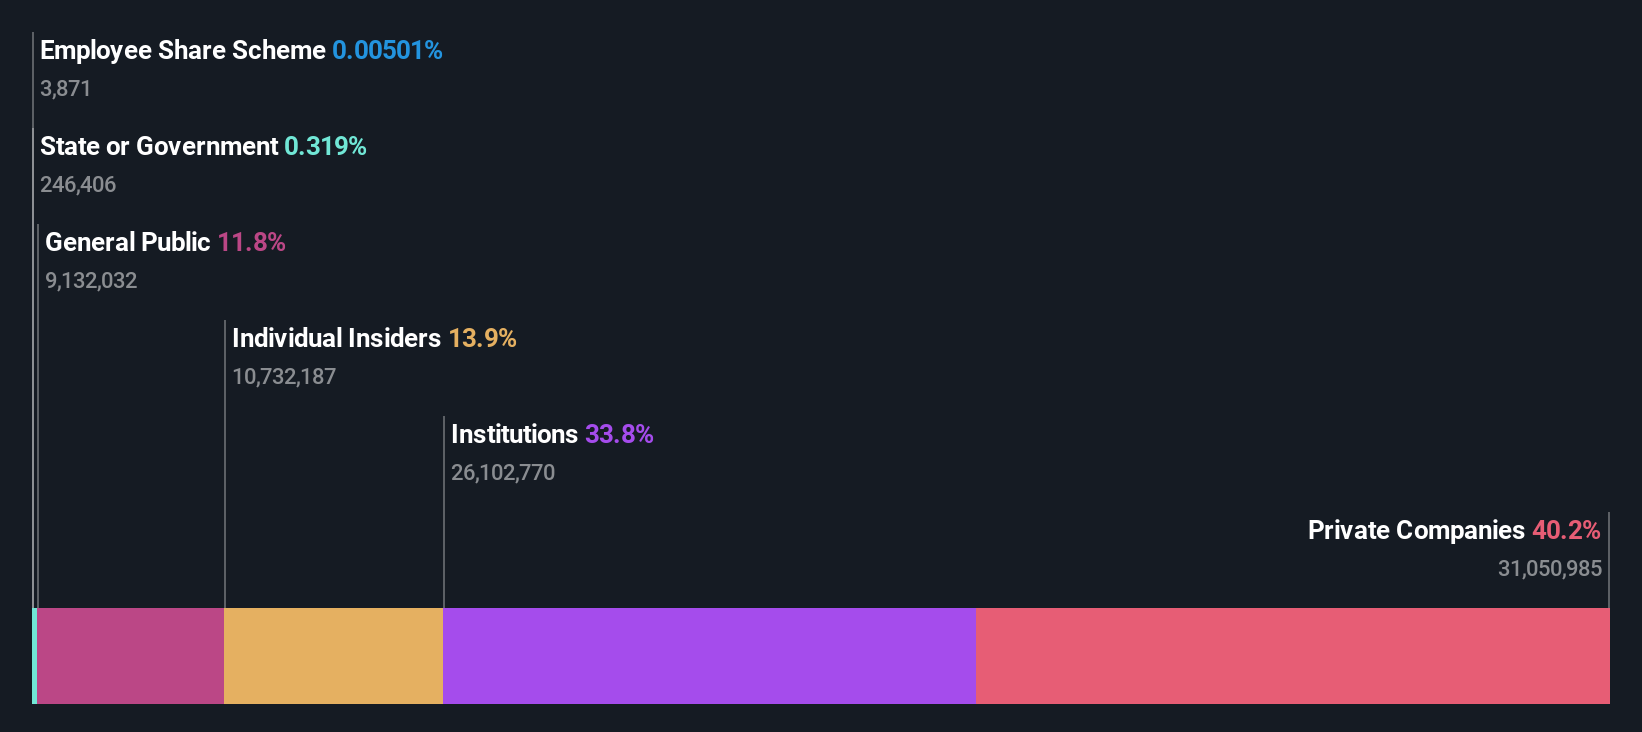Click the 26,102,770 share count
This screenshot has width=1642, height=732.
click(x=503, y=472)
